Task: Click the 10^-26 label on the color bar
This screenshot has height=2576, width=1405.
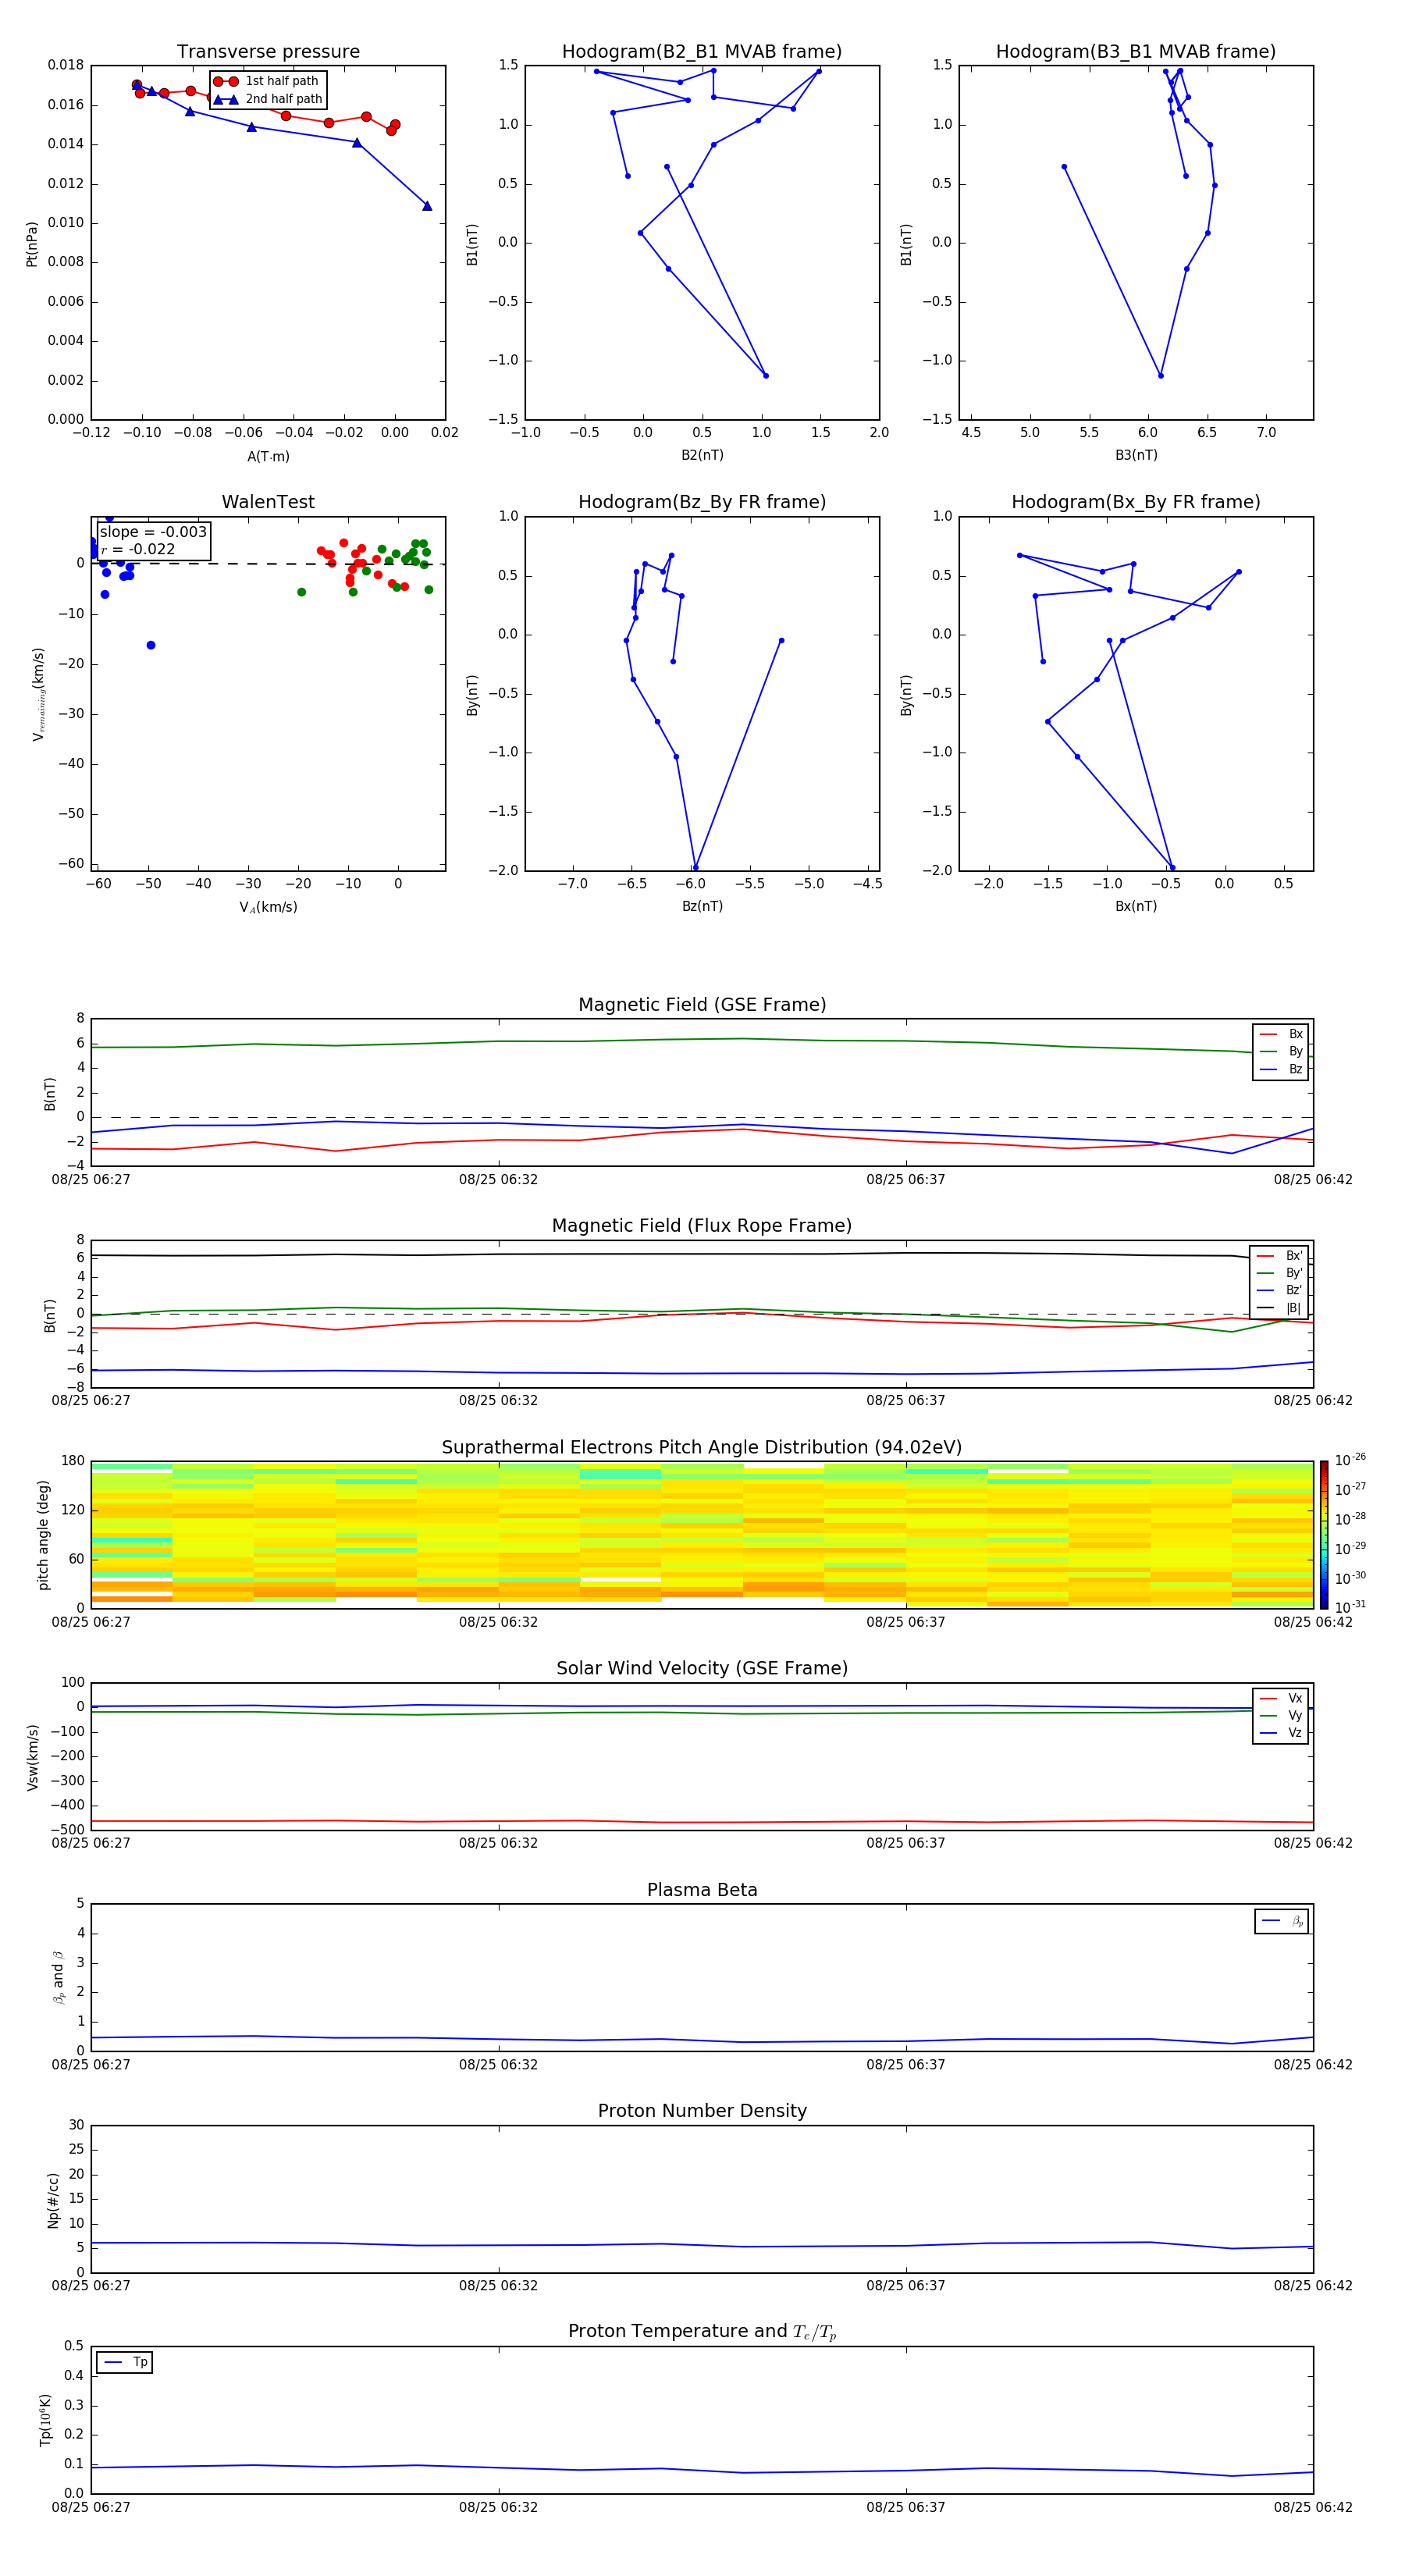Action: pos(1350,1459)
